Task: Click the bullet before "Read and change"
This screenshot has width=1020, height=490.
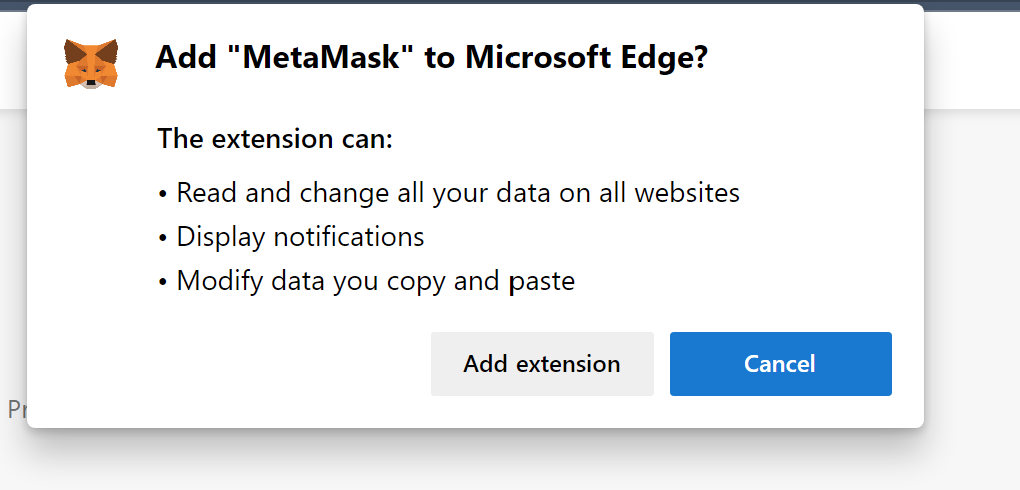Action: [163, 194]
